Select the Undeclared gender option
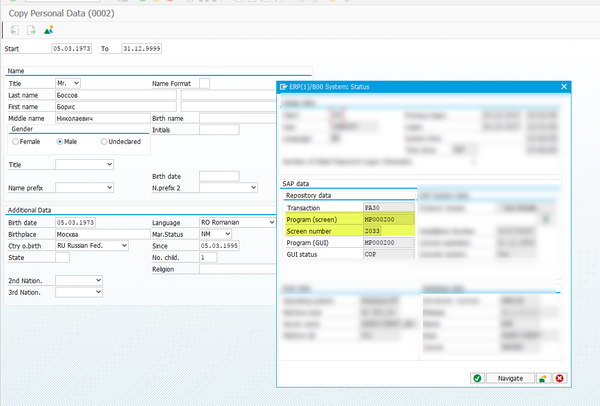The image size is (600, 406). click(104, 142)
